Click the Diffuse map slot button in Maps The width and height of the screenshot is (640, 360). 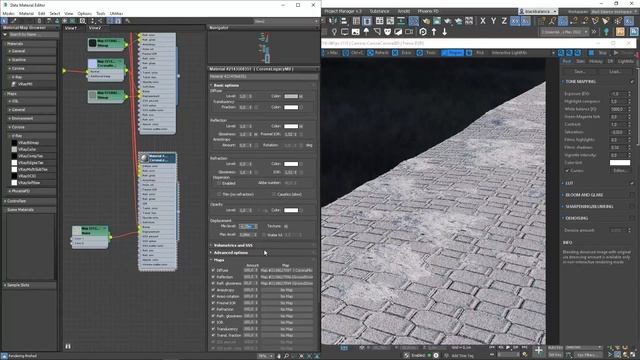coord(287,270)
